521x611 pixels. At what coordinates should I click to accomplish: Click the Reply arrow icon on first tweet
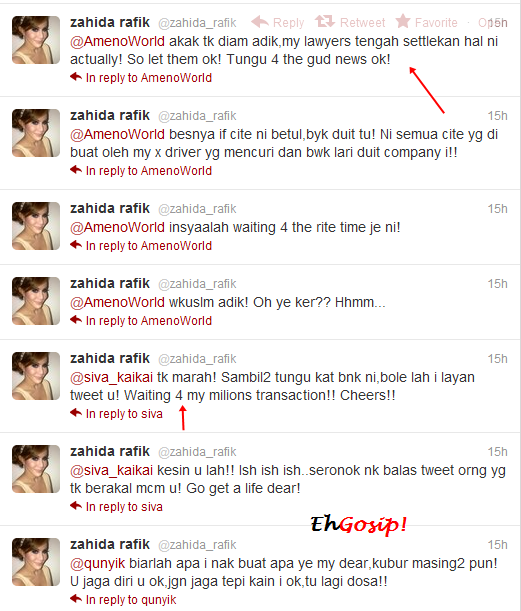click(x=260, y=21)
